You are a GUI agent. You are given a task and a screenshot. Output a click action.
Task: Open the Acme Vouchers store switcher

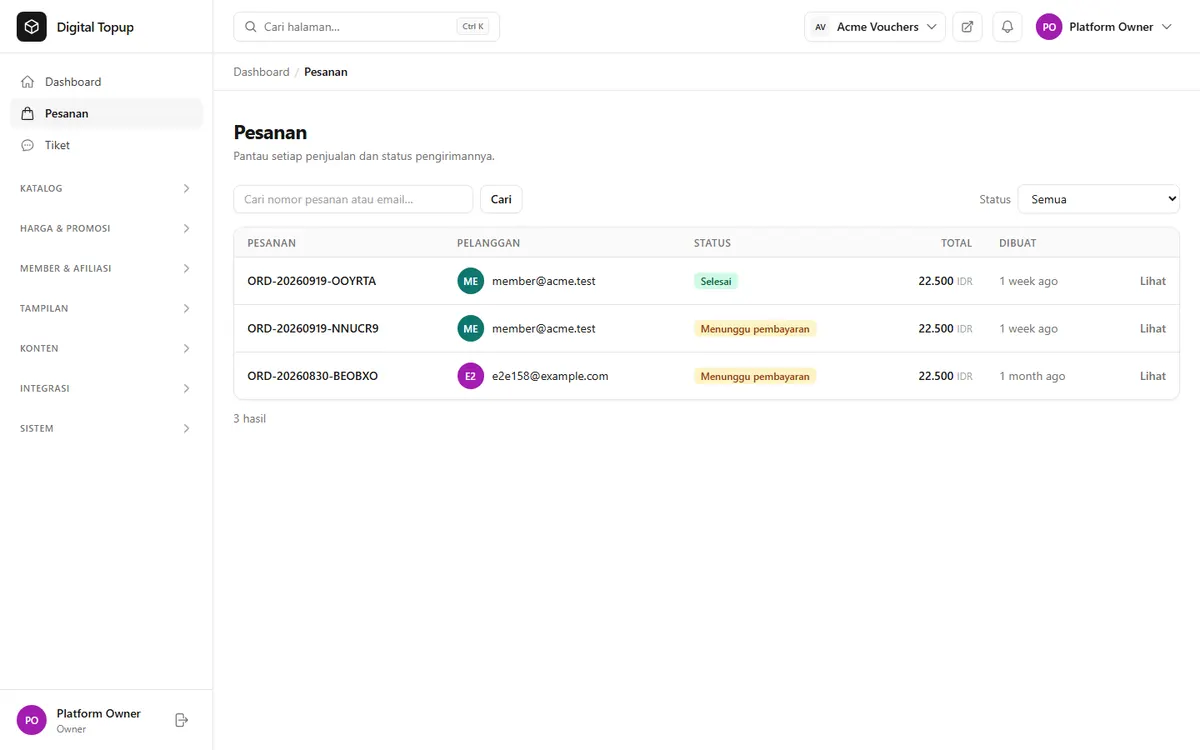point(875,27)
